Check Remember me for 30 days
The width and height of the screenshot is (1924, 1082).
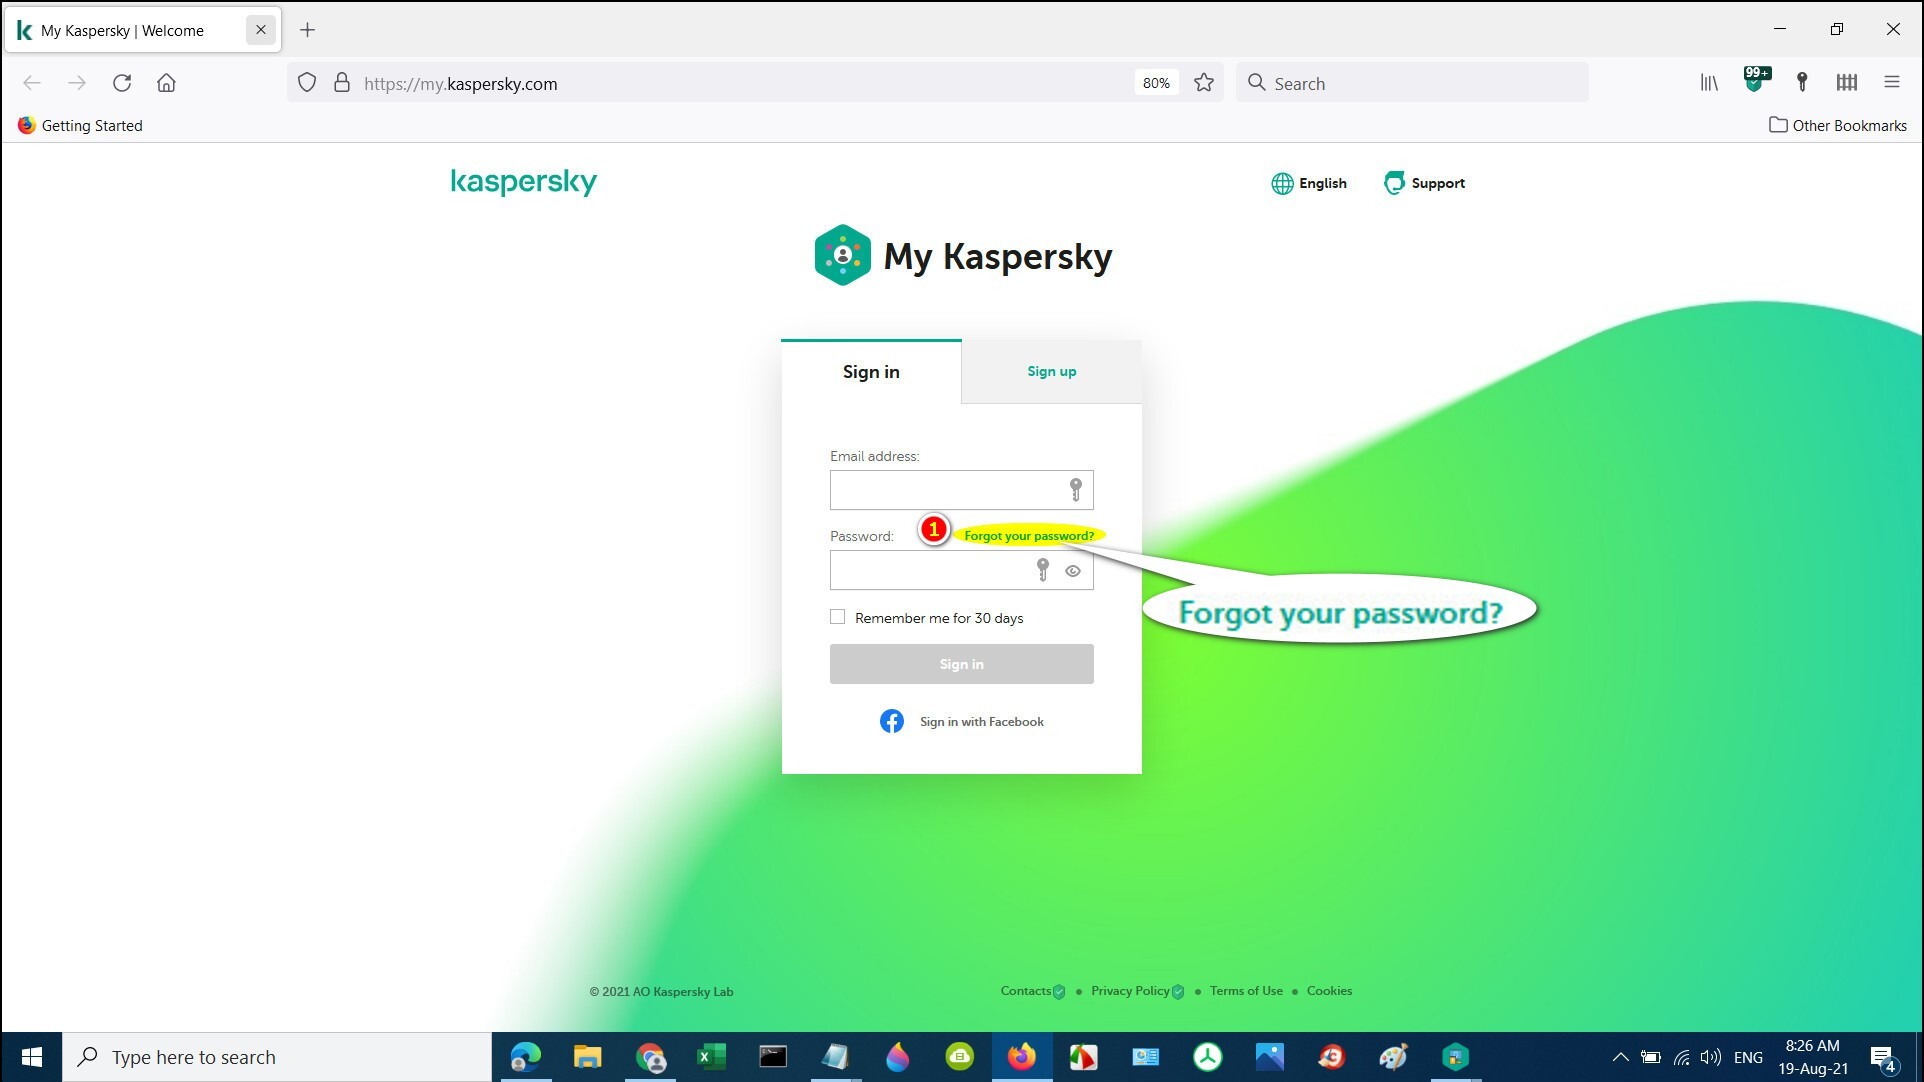click(x=838, y=617)
